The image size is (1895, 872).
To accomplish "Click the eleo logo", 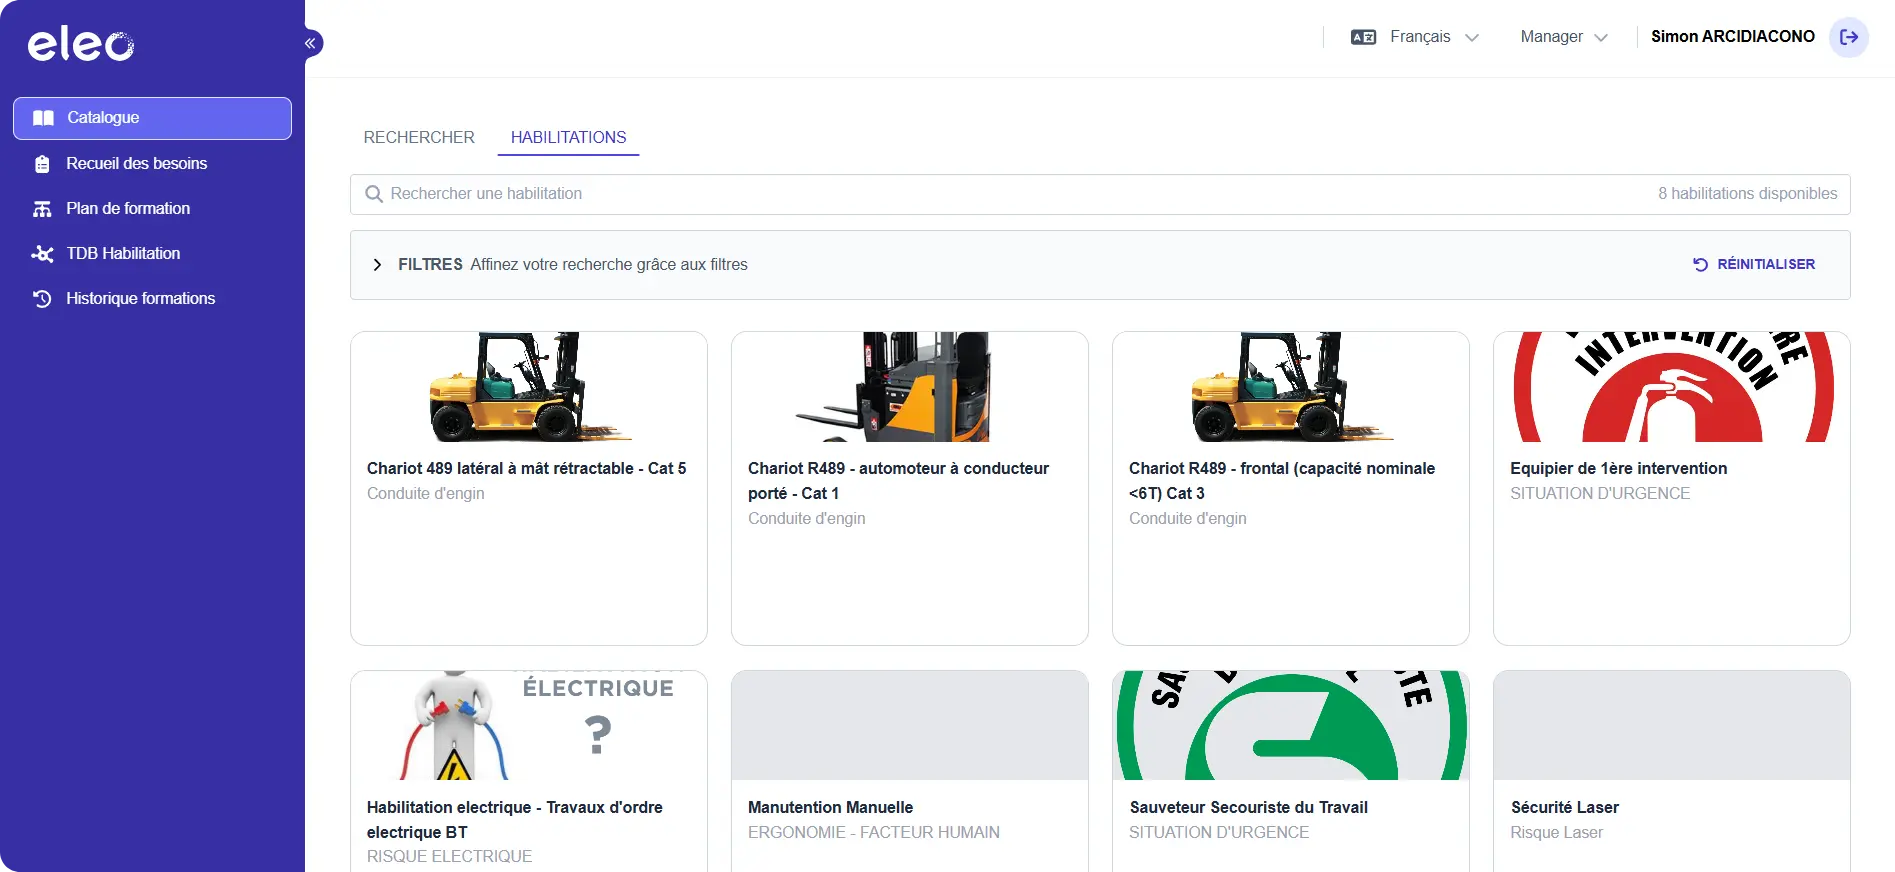I will tap(81, 44).
